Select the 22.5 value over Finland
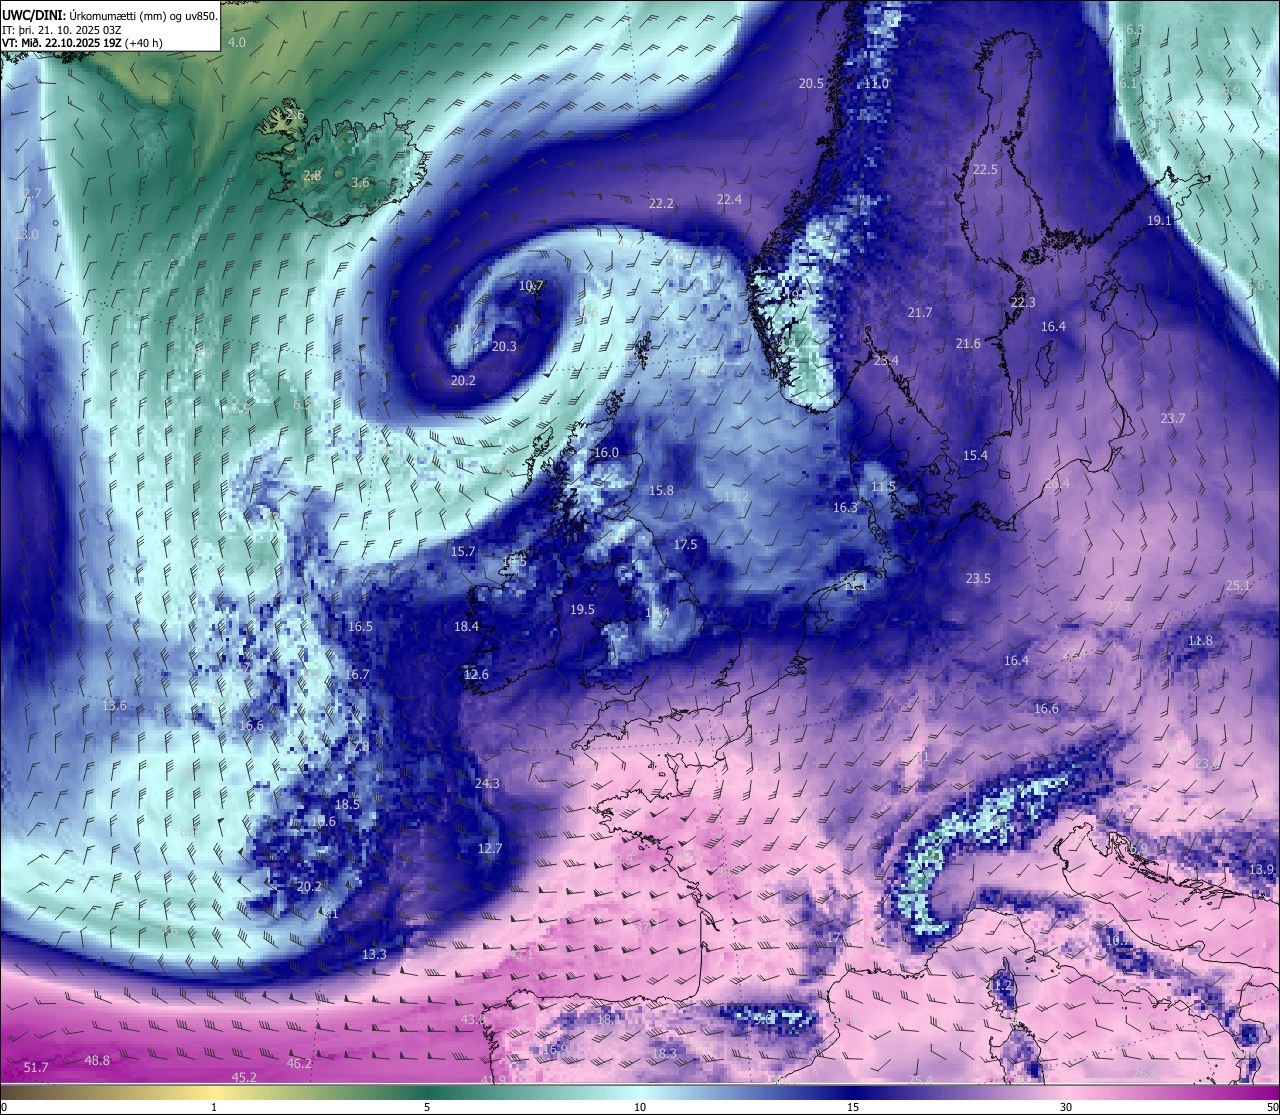1280x1115 pixels. (985, 170)
